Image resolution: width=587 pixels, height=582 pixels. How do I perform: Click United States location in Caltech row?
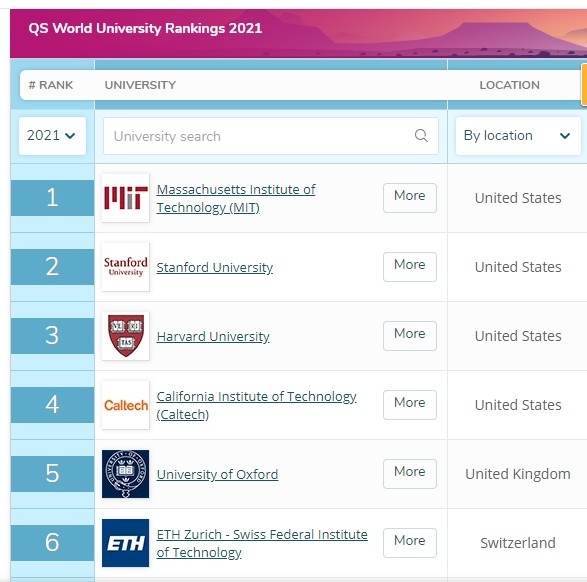(518, 405)
